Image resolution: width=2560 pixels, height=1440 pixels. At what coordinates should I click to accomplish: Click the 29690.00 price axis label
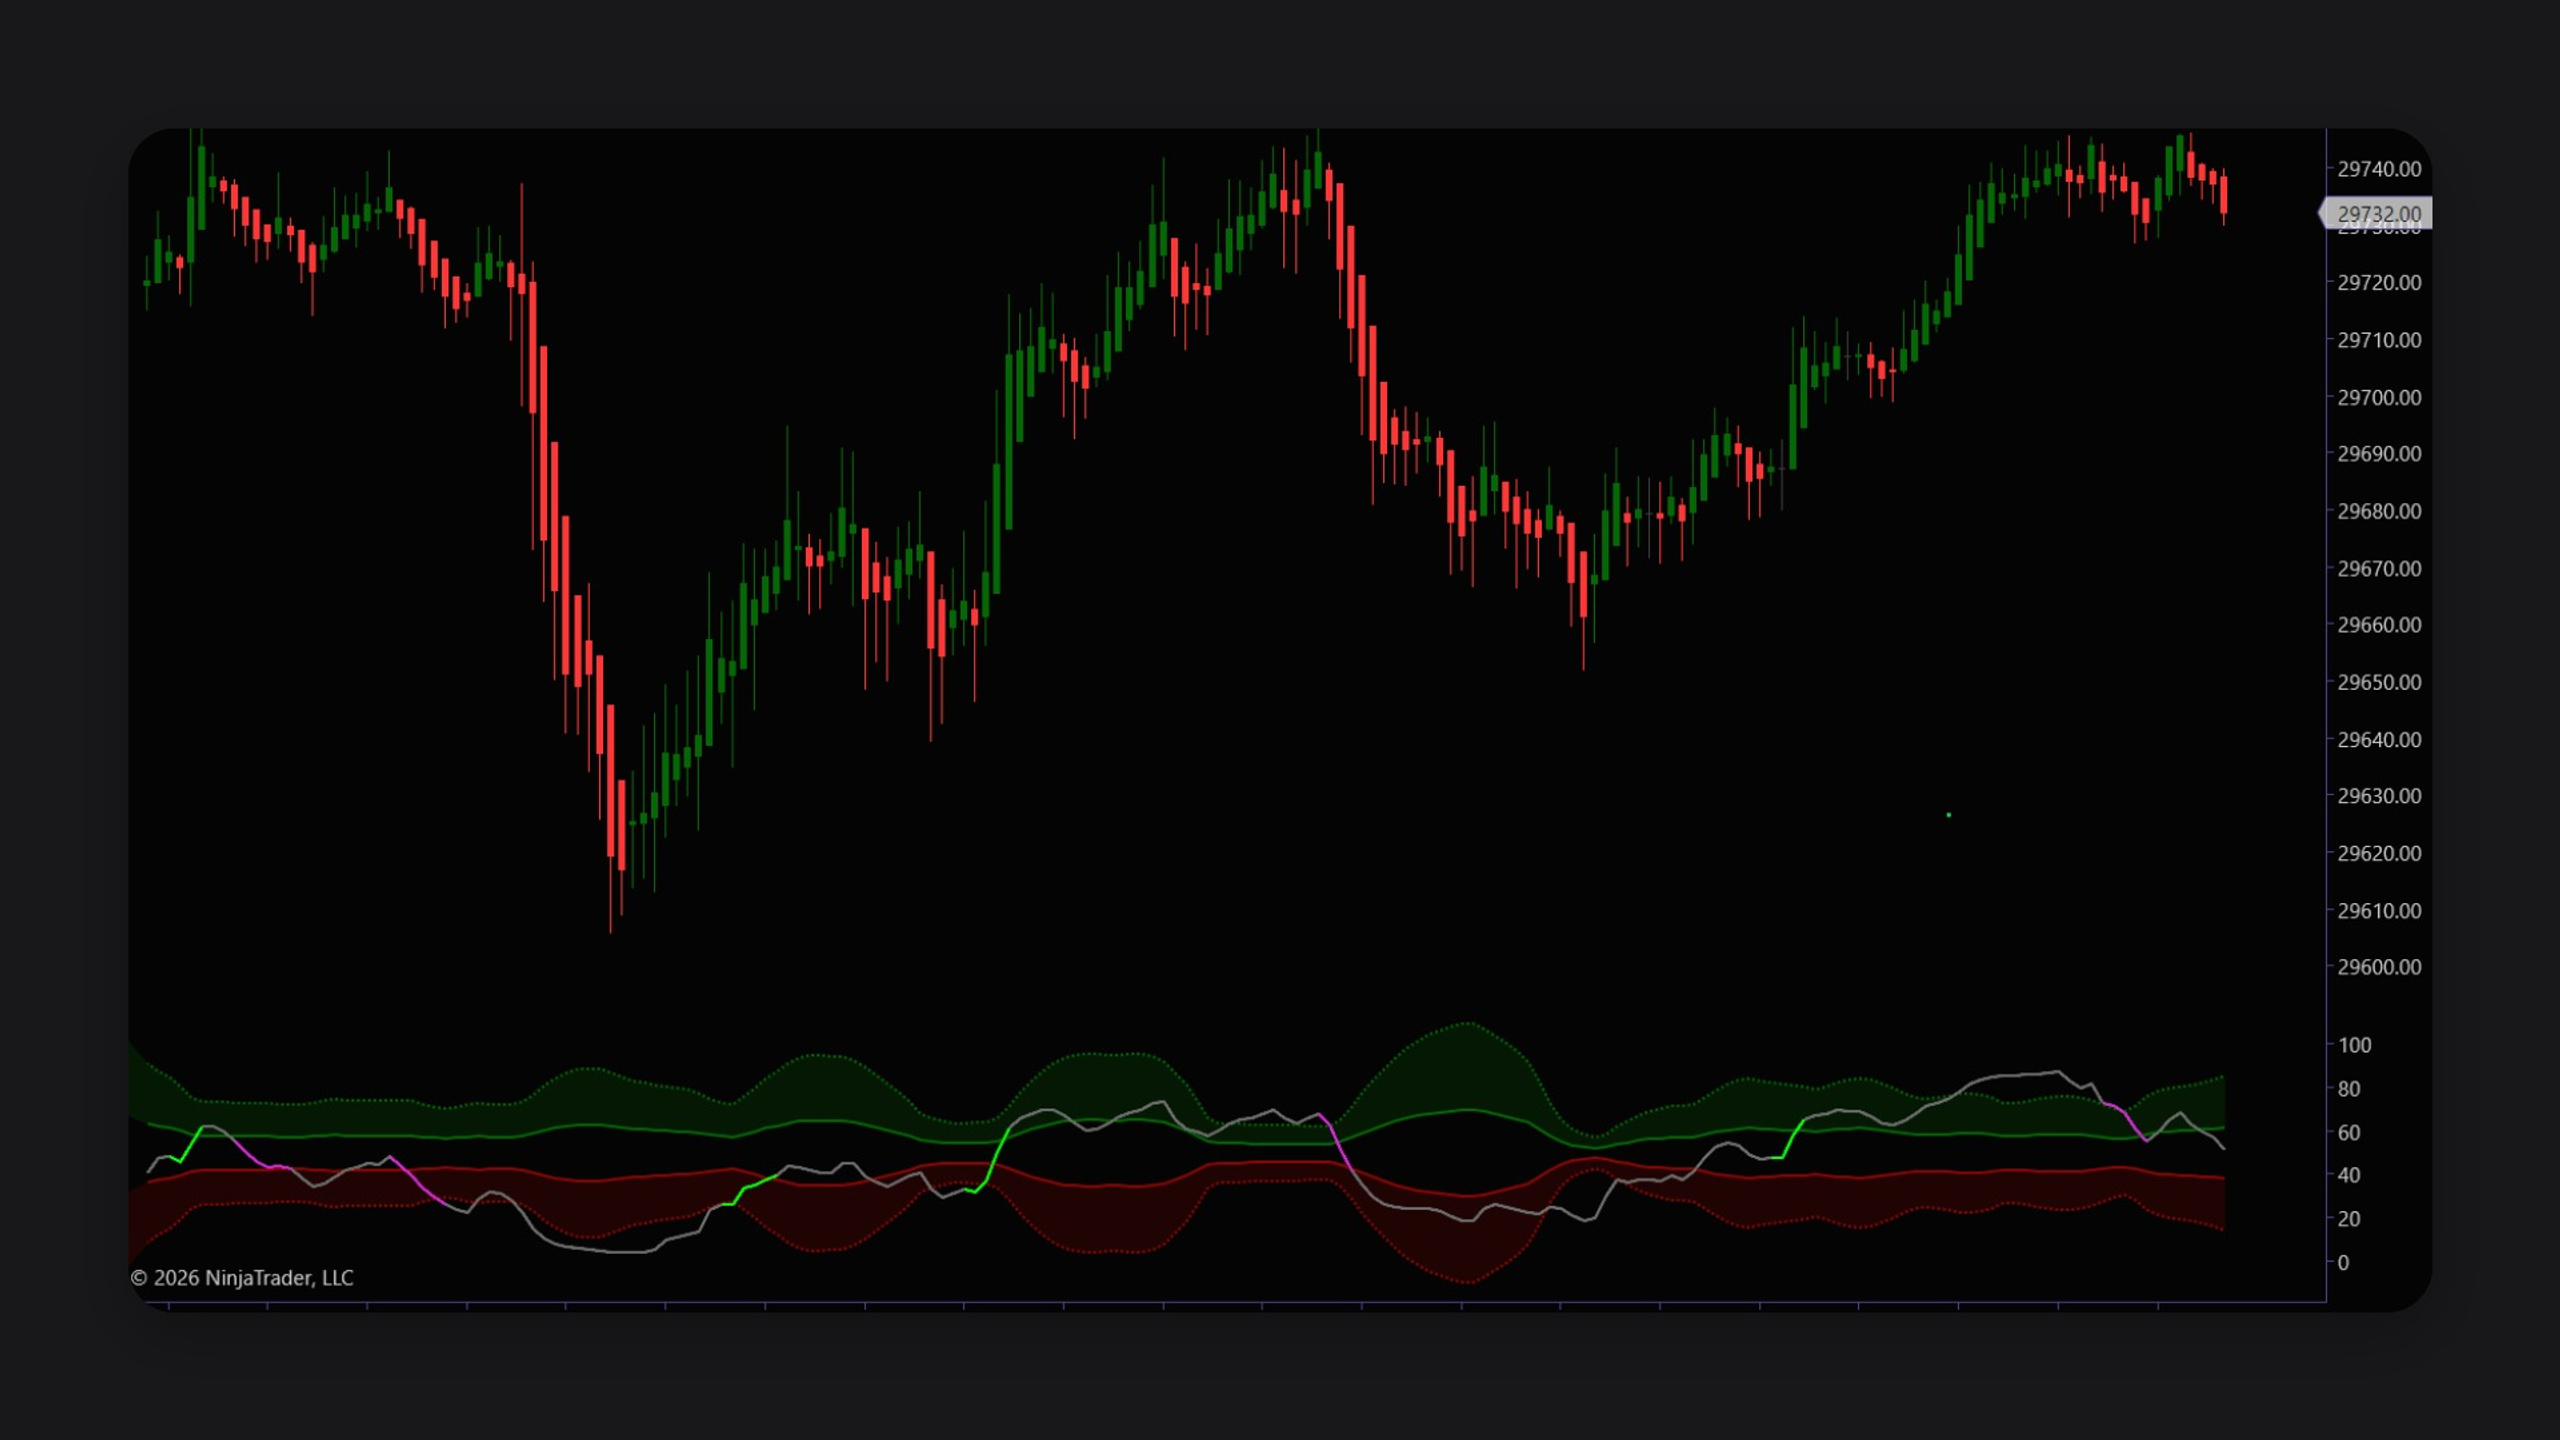click(x=2379, y=454)
